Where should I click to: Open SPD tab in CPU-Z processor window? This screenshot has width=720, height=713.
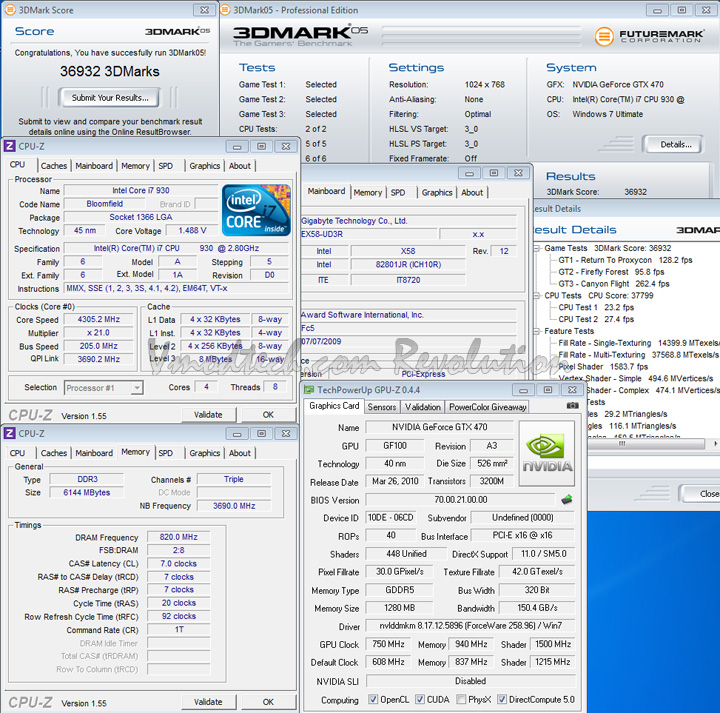click(166, 166)
